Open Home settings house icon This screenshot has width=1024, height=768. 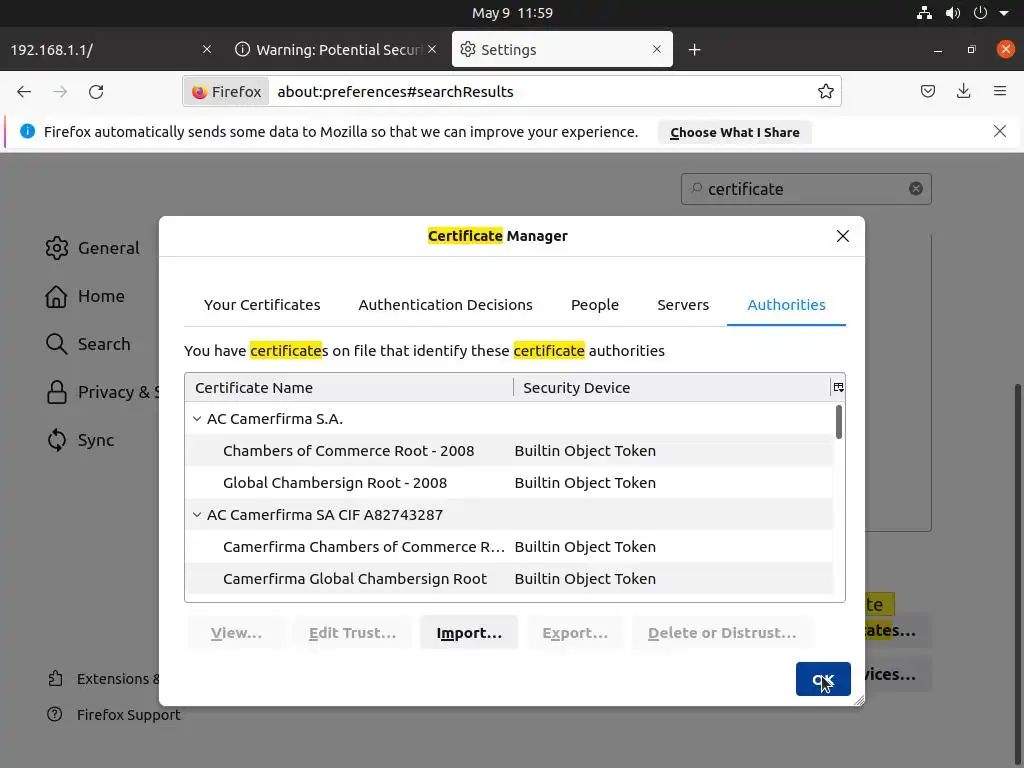click(57, 296)
